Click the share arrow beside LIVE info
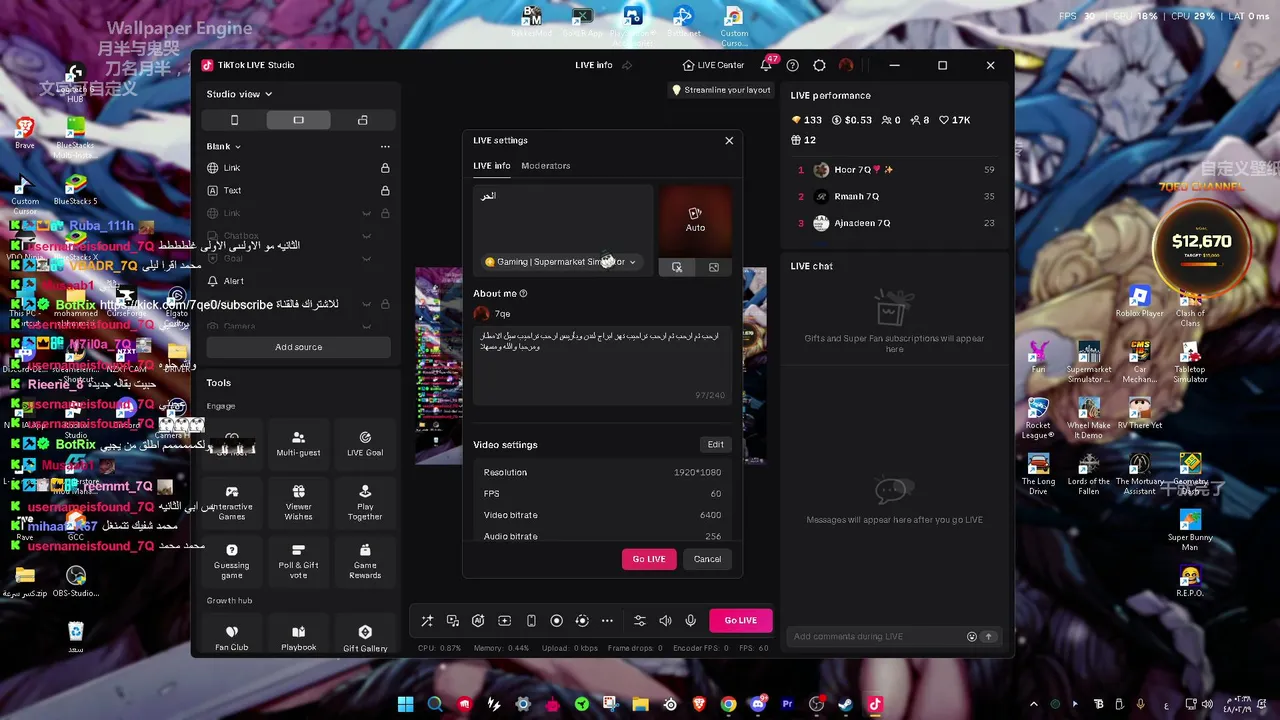The width and height of the screenshot is (1280, 720). [627, 65]
